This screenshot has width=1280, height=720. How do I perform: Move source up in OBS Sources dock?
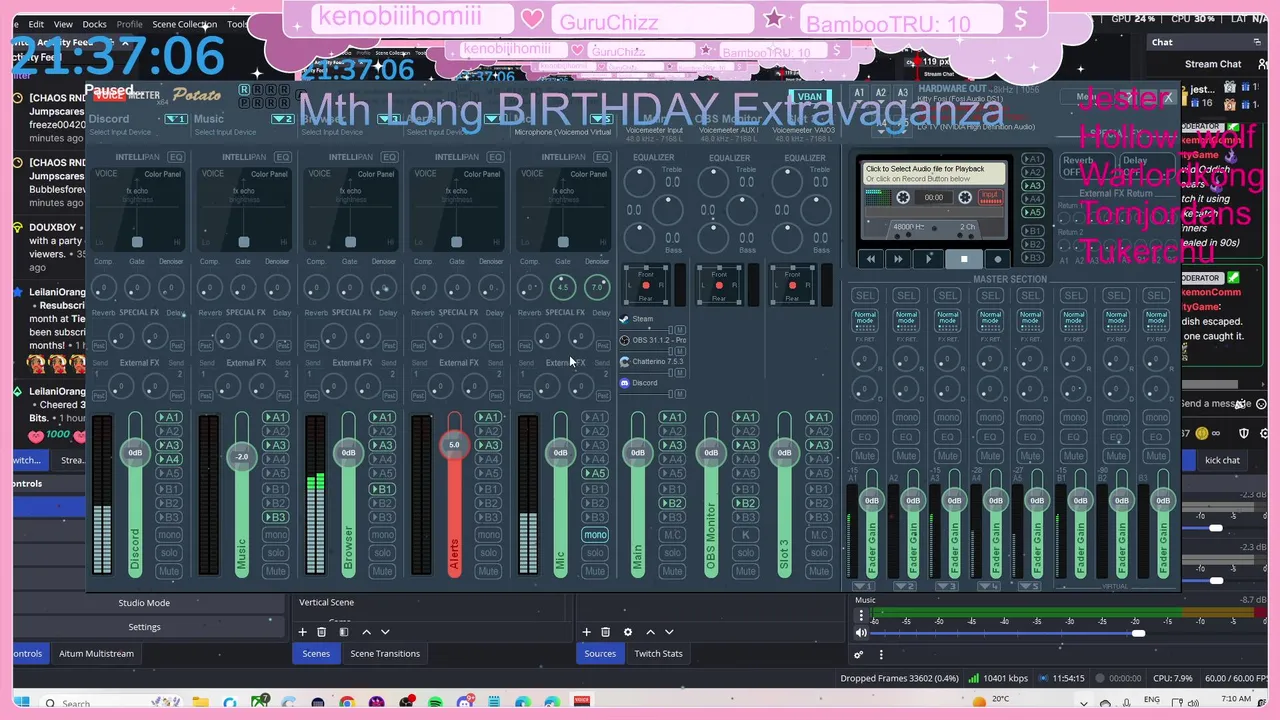(x=650, y=632)
